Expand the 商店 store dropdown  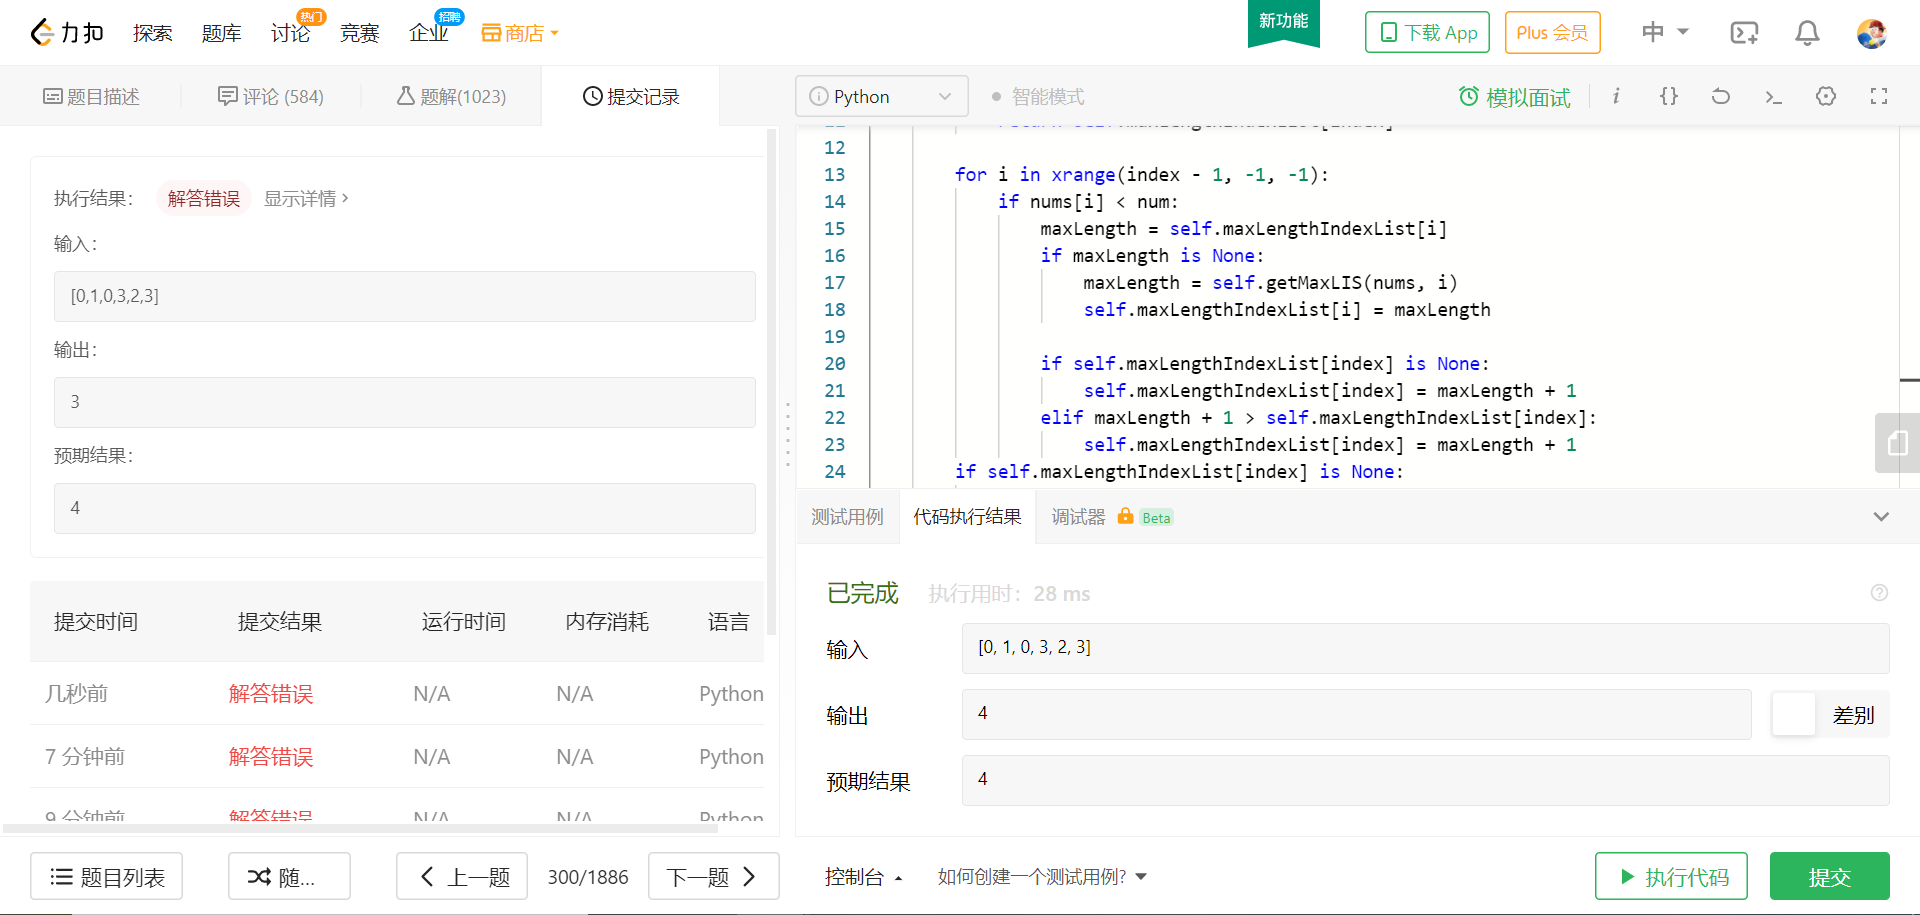520,33
